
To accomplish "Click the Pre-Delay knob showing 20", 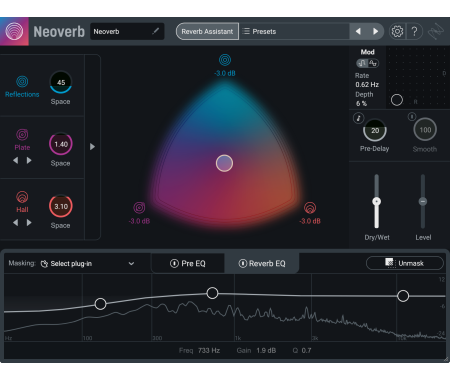I will 375,130.
